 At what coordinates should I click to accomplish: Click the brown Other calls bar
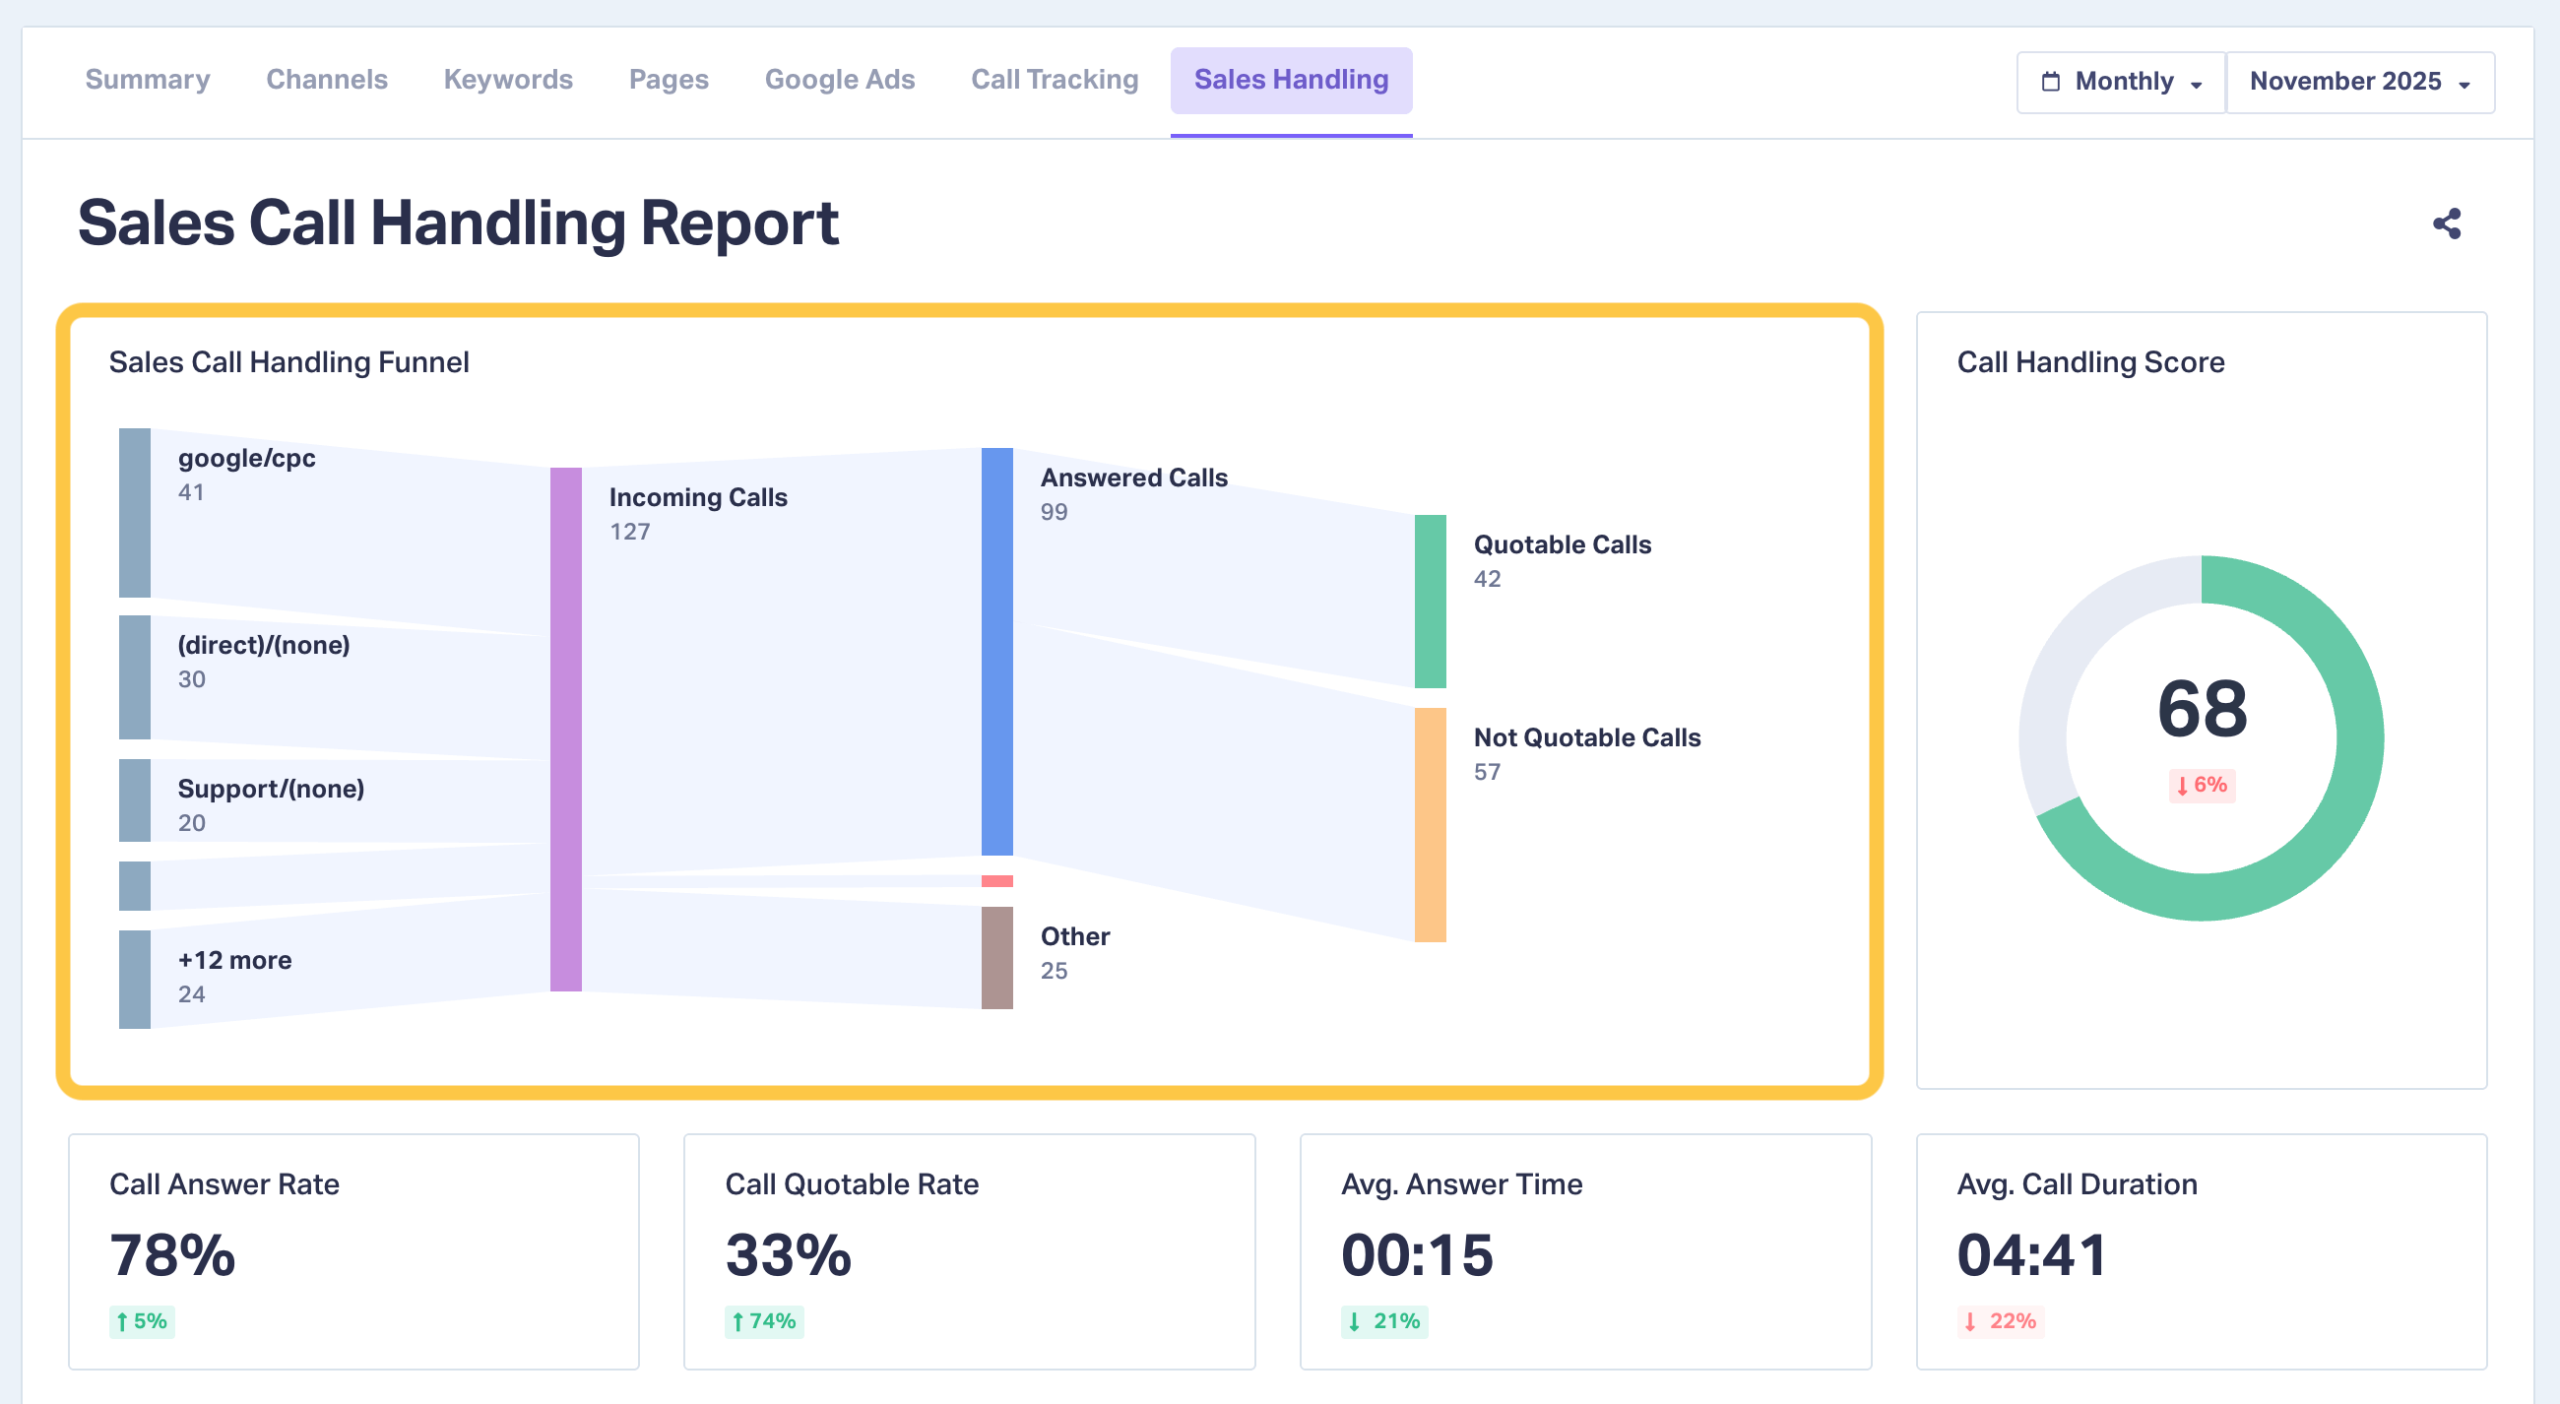tap(996, 956)
